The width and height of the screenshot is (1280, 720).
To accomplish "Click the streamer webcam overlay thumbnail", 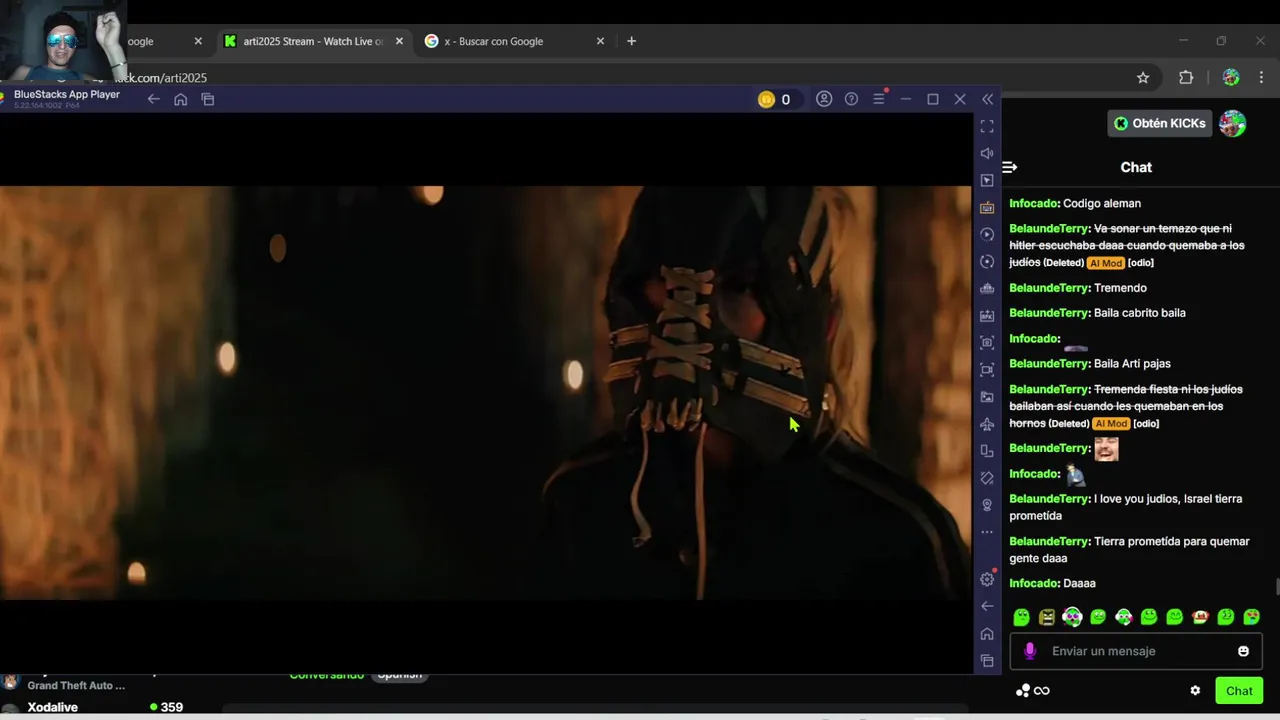I will pos(63,40).
